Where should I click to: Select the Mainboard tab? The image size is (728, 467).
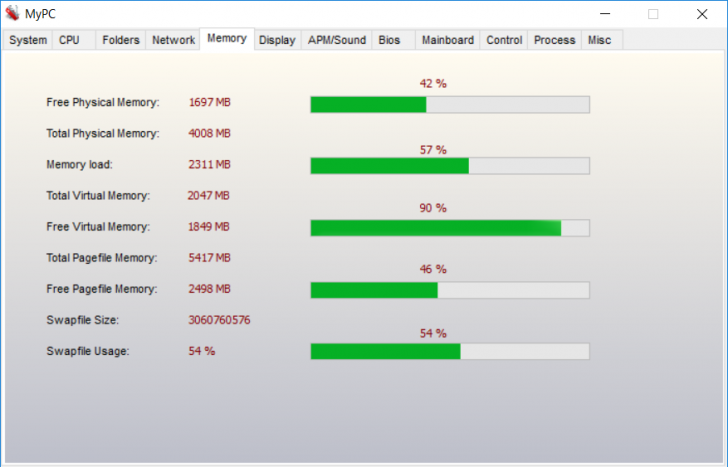point(448,40)
